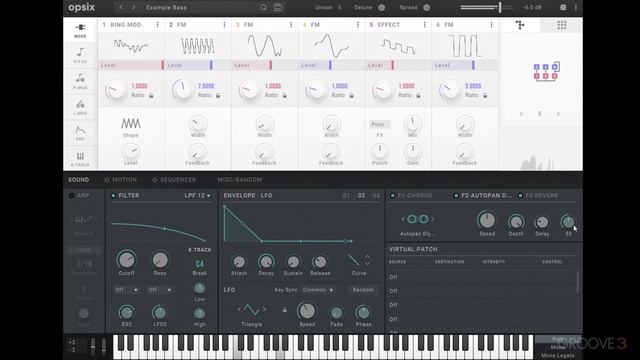Open the settings icon near volume
This screenshot has height=360, width=640.
coord(563,7)
